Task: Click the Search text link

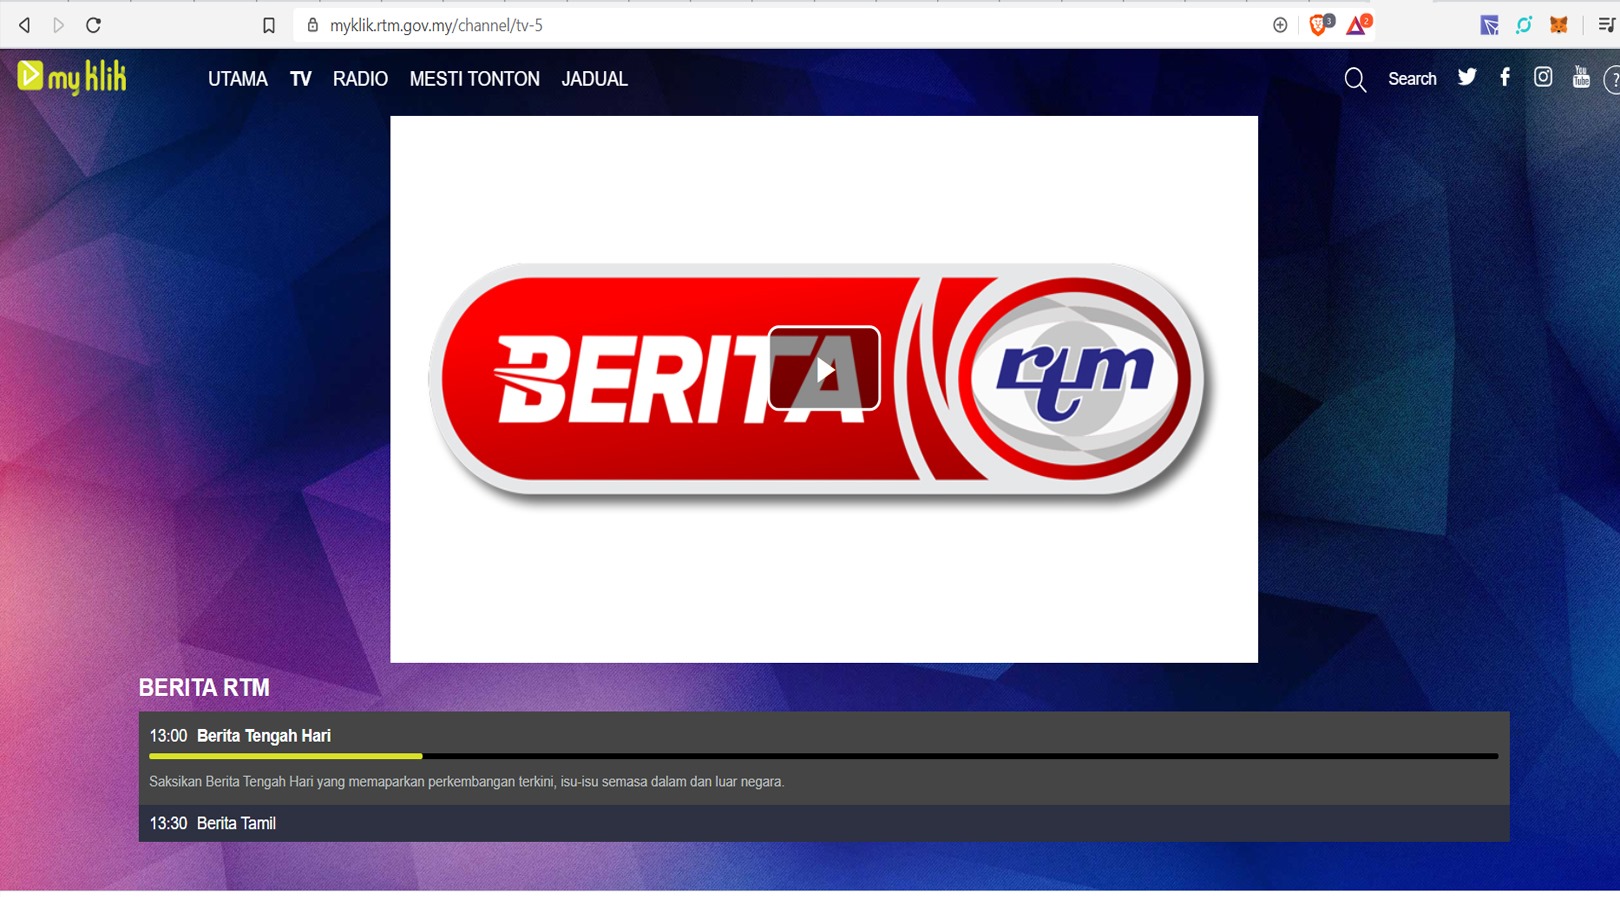Action: (x=1412, y=79)
